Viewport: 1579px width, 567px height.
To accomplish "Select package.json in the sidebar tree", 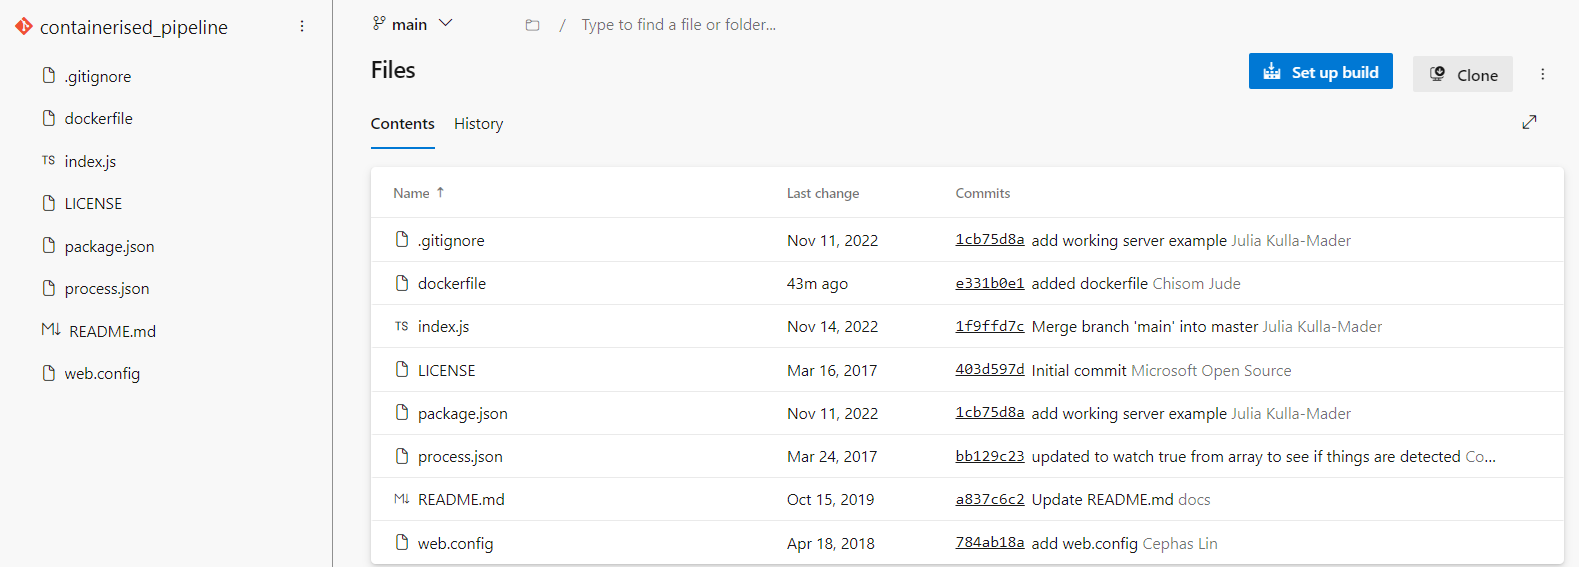I will [x=109, y=246].
